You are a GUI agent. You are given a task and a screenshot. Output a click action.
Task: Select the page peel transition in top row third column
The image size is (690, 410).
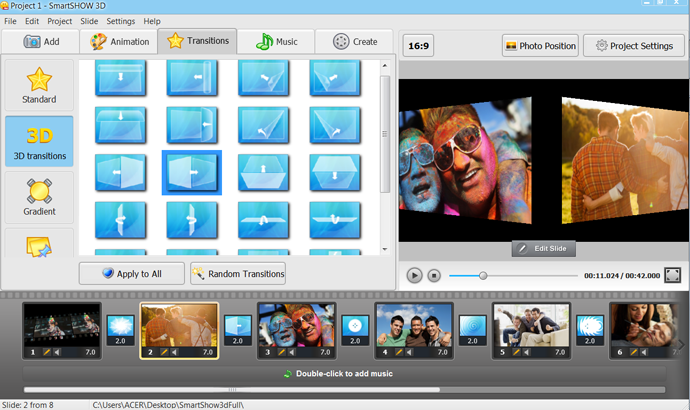[x=263, y=78]
